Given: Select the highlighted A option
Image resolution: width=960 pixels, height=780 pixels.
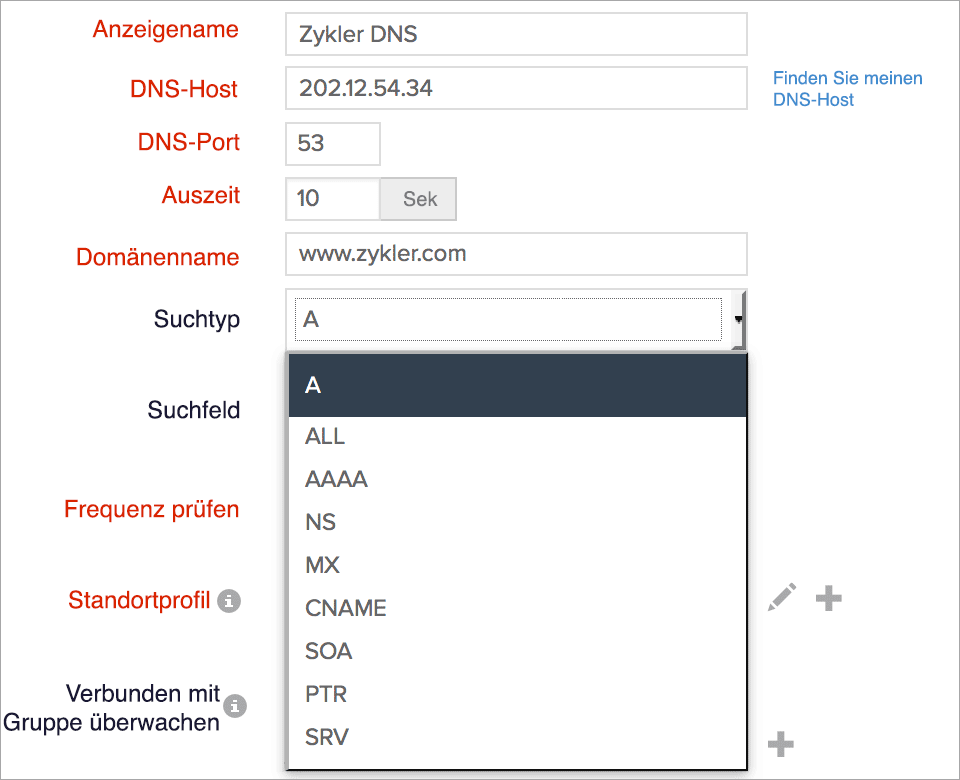Looking at the screenshot, I should tap(311, 384).
